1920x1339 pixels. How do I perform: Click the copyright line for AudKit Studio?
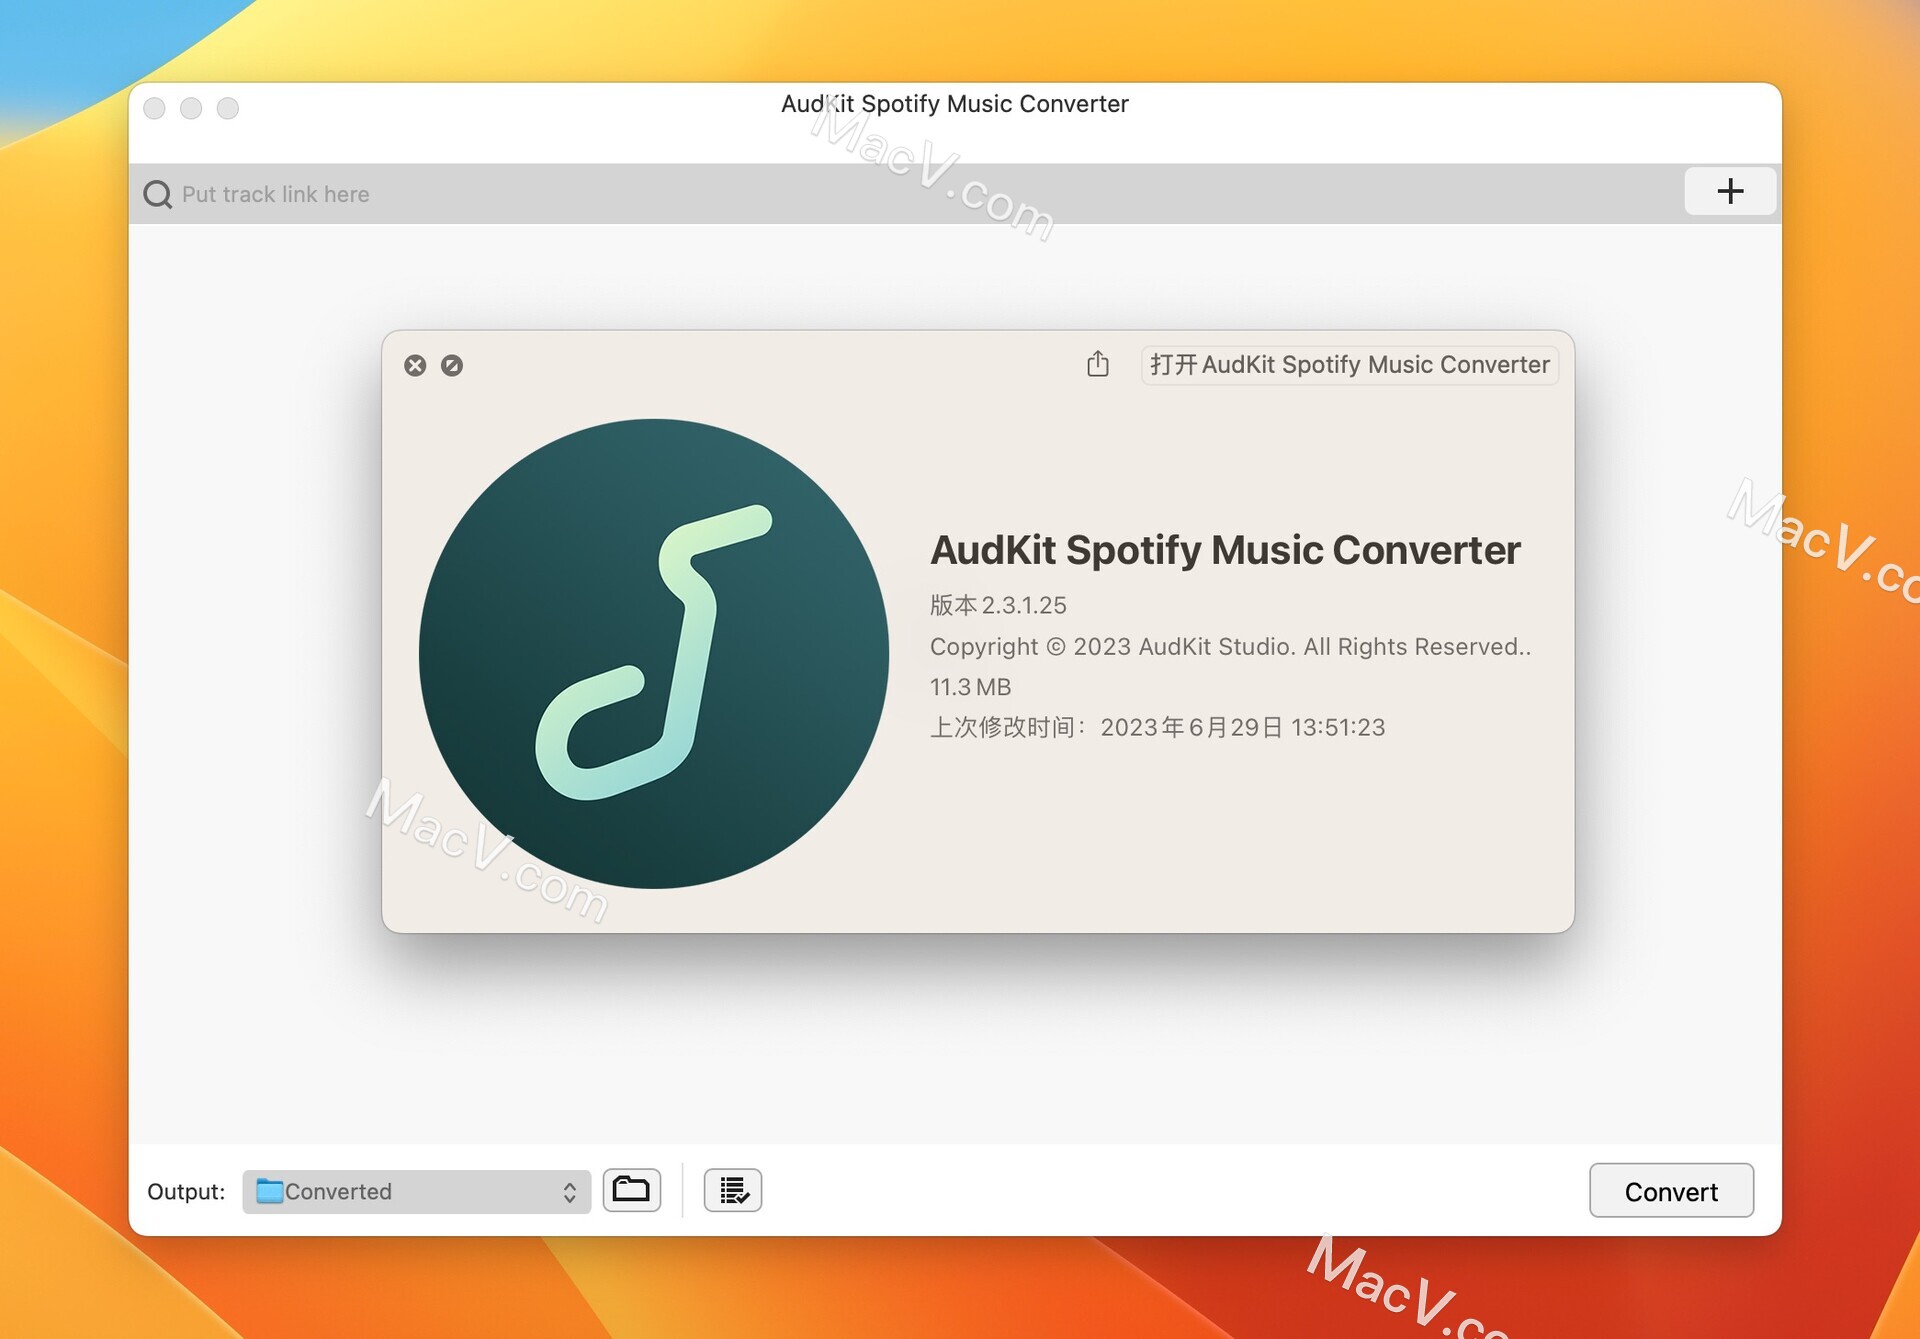coord(1231,647)
